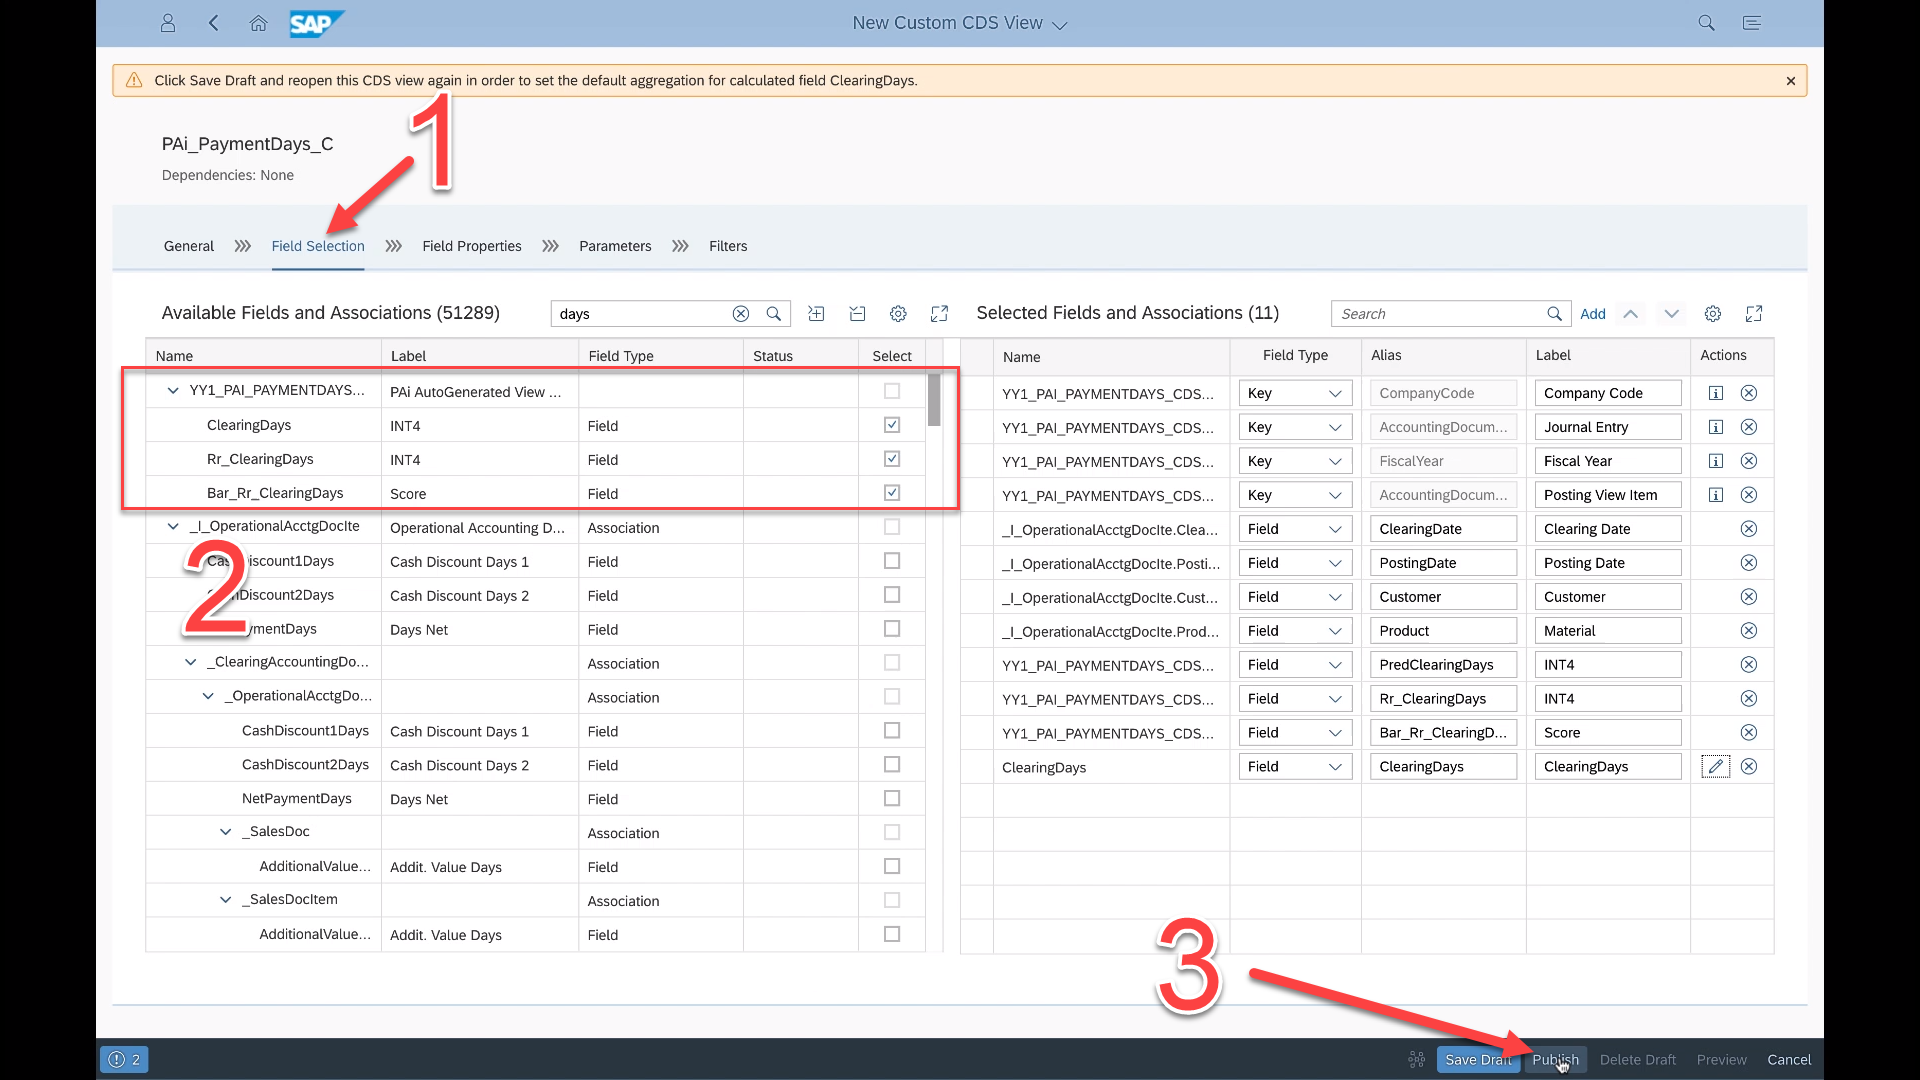Open the New Custom CDS View title dropdown

pyautogui.click(x=1060, y=25)
